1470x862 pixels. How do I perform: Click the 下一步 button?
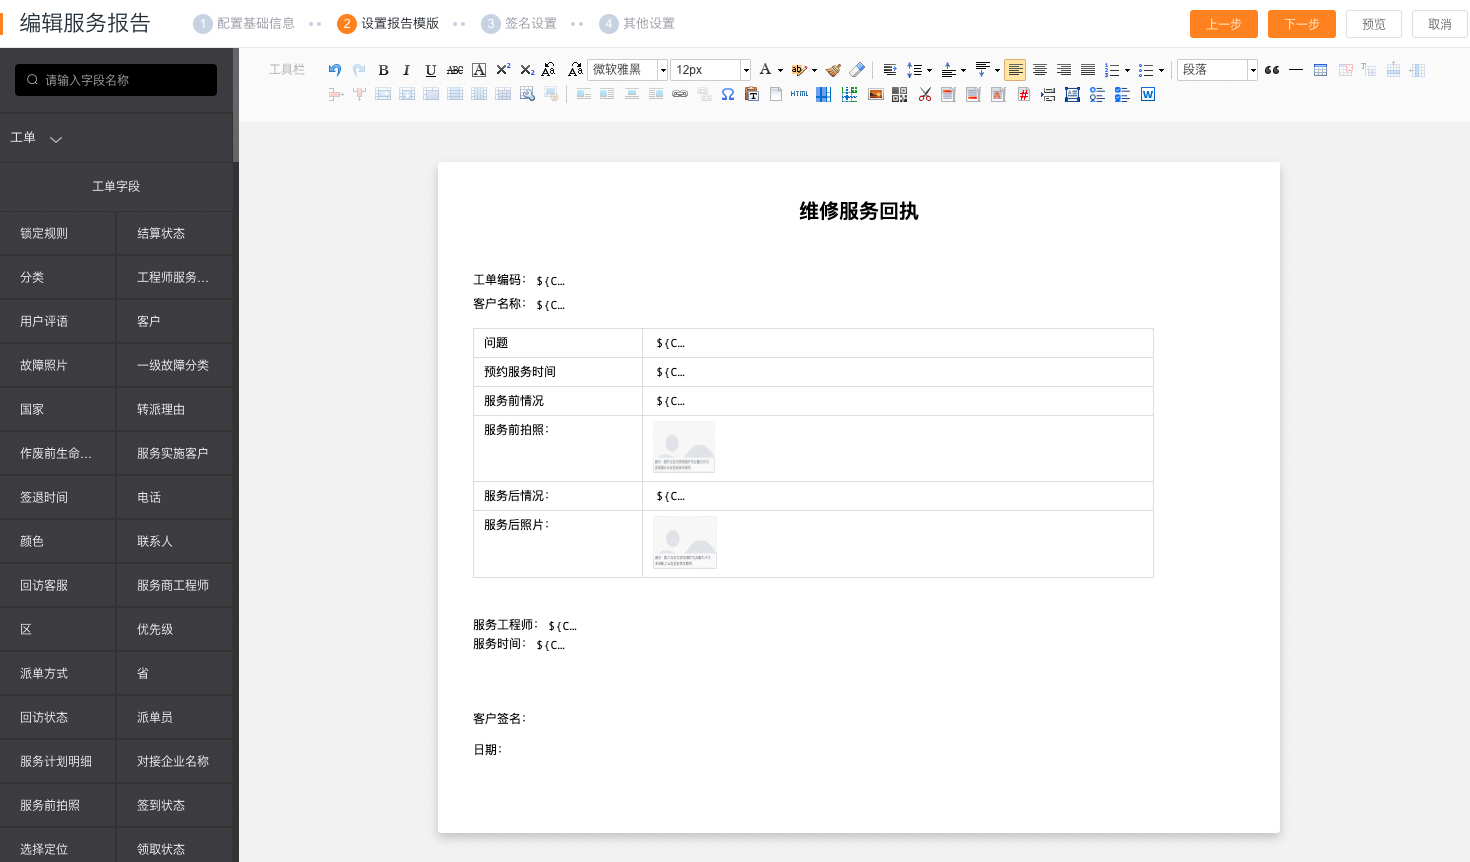pyautogui.click(x=1302, y=24)
